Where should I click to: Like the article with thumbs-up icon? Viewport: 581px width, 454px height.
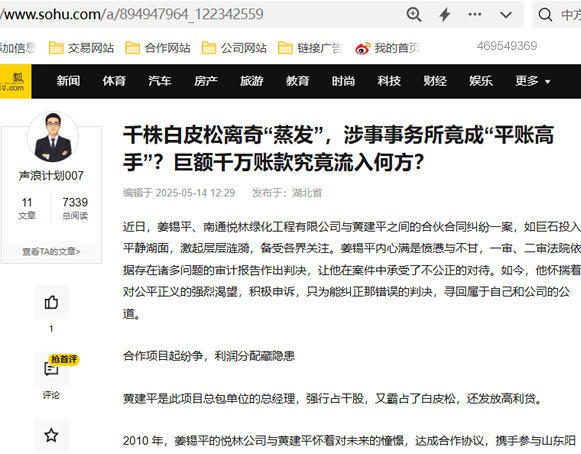point(52,302)
